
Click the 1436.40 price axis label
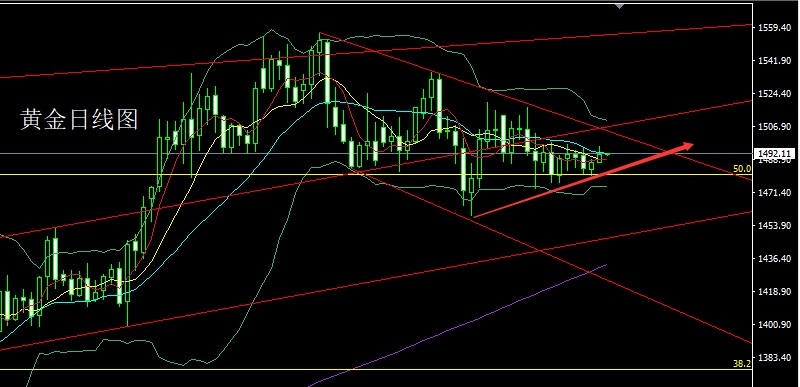tap(774, 259)
